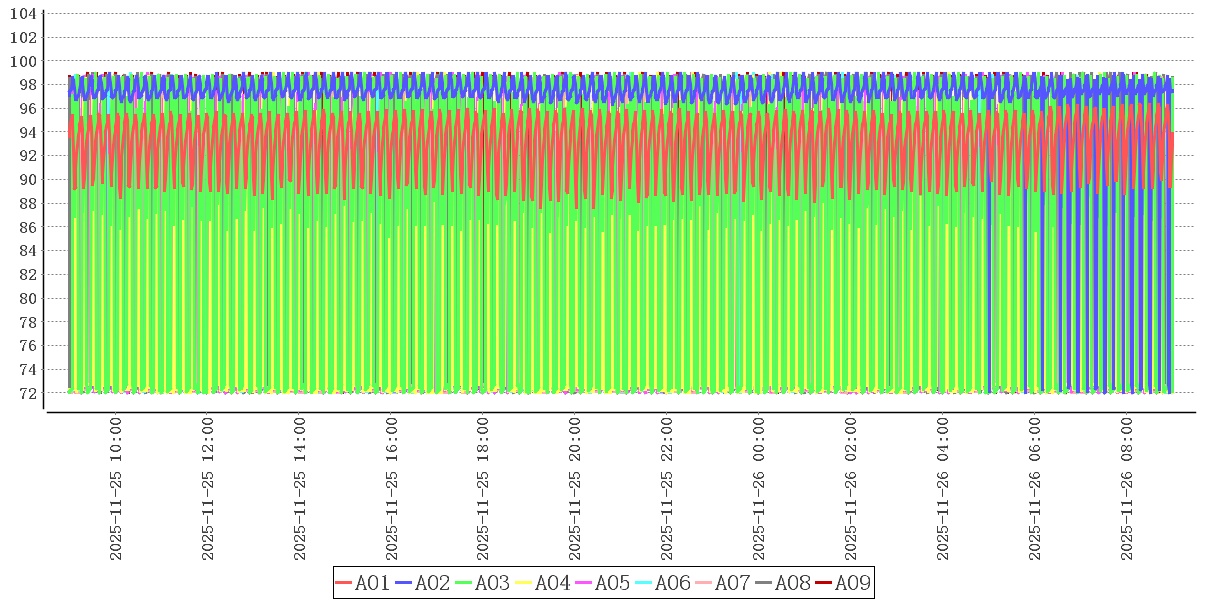Click the 2025-11-25 10:00 time axis label
Viewport: 1207px width, 600px height.
pos(115,490)
